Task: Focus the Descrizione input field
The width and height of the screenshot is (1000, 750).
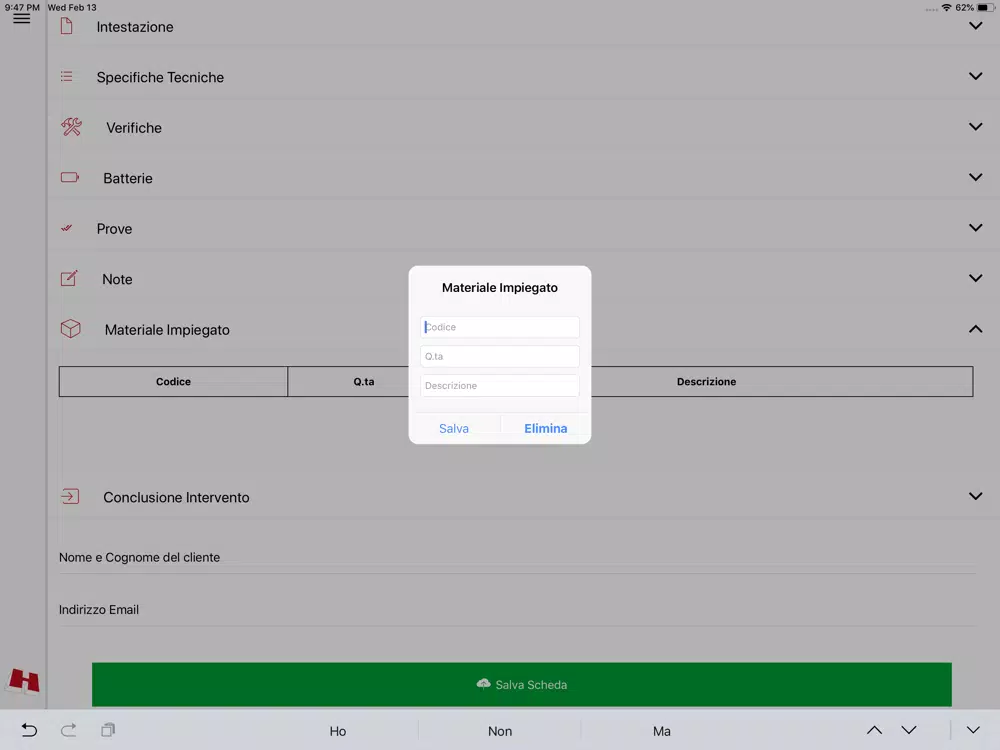Action: 500,386
